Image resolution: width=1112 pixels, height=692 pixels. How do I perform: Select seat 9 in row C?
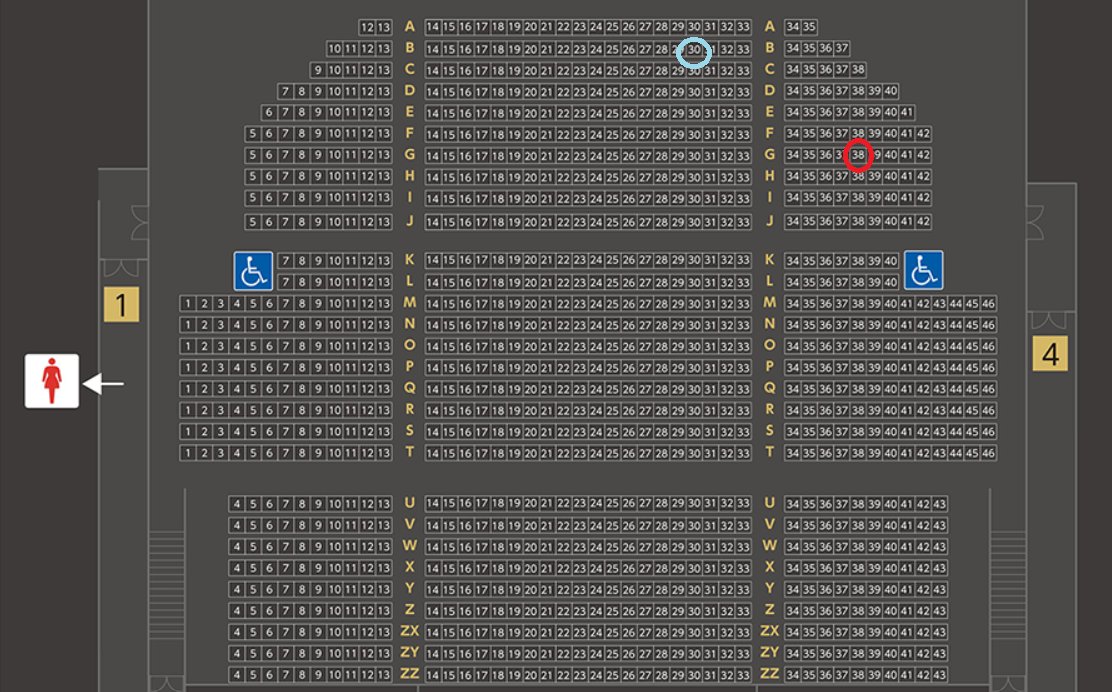pos(318,70)
